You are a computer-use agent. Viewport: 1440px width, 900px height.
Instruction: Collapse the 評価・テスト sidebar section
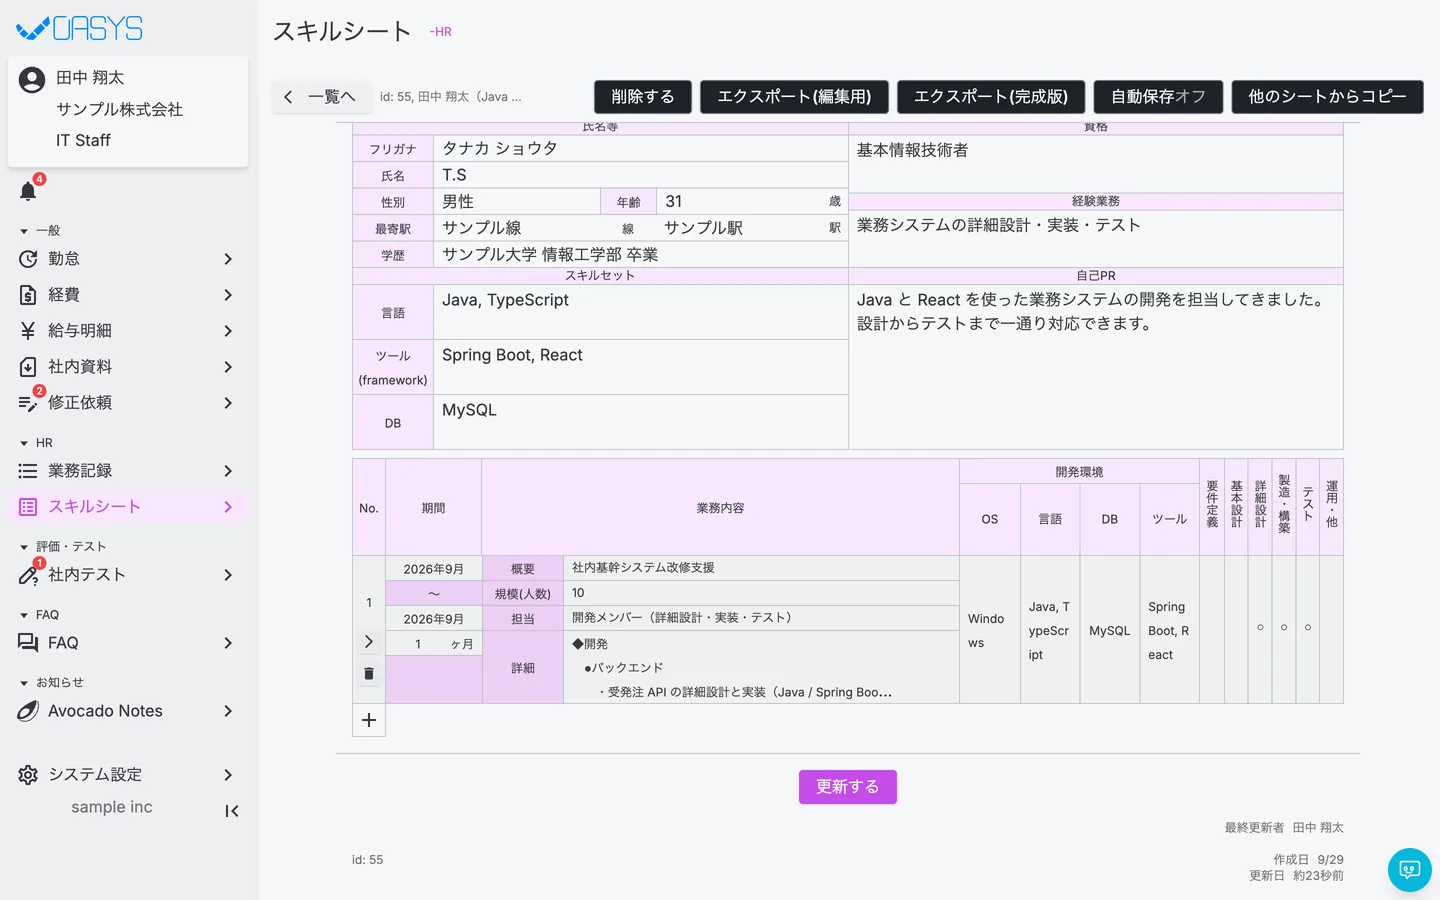click(x=24, y=547)
